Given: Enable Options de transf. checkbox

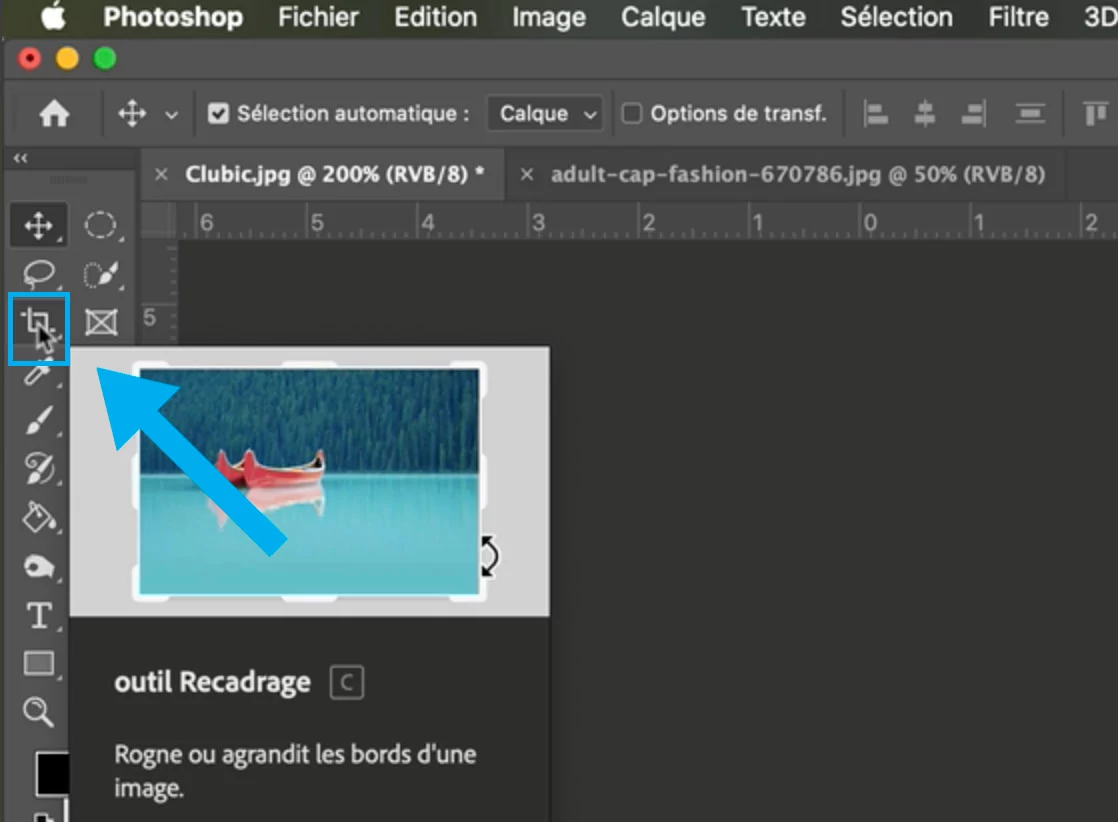Looking at the screenshot, I should pos(632,113).
